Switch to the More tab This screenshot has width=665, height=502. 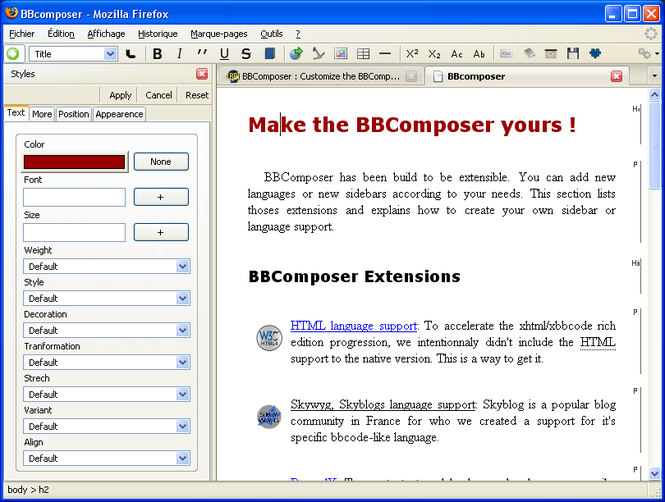pyautogui.click(x=42, y=114)
